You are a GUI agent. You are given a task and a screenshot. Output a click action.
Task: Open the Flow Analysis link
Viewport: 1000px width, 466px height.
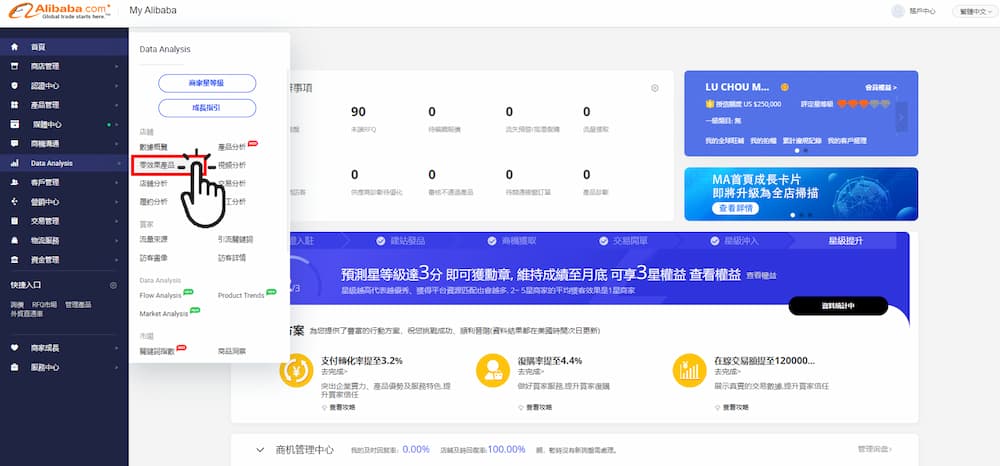pos(161,296)
